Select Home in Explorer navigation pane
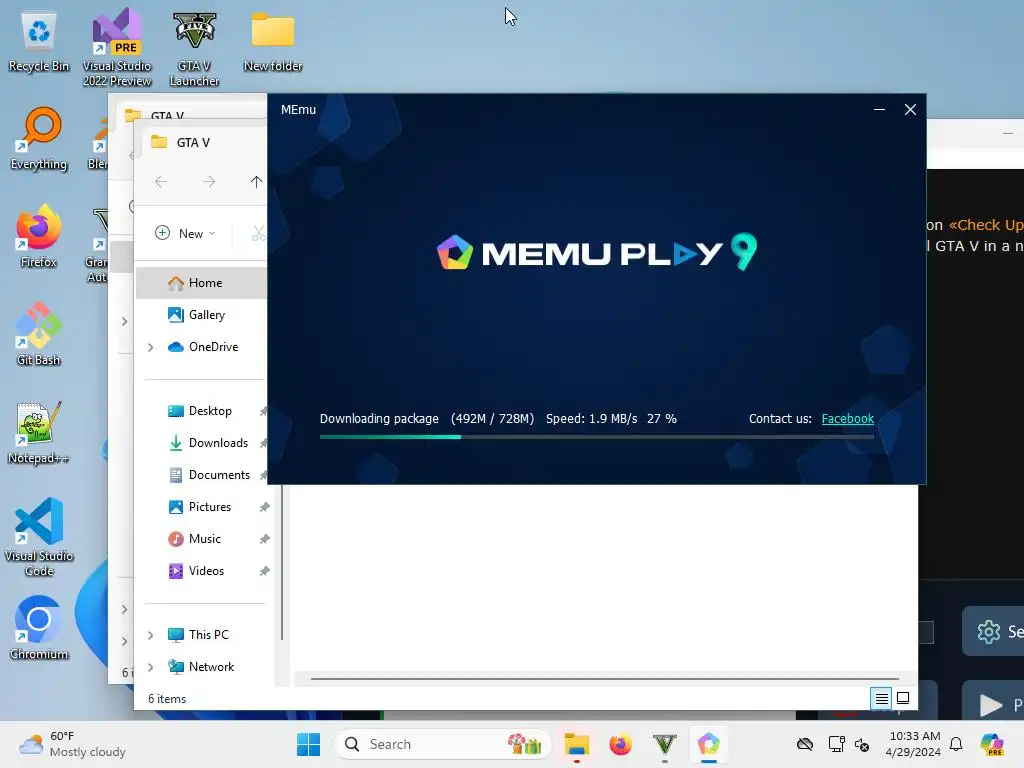 pos(202,283)
